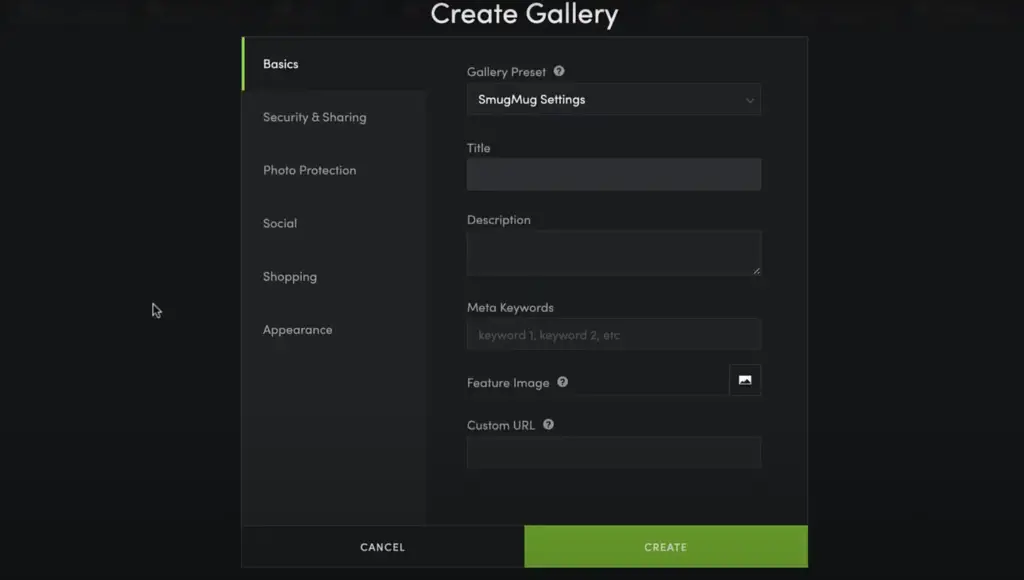The image size is (1024, 580).
Task: Click the Custom URL help icon
Action: coord(548,425)
